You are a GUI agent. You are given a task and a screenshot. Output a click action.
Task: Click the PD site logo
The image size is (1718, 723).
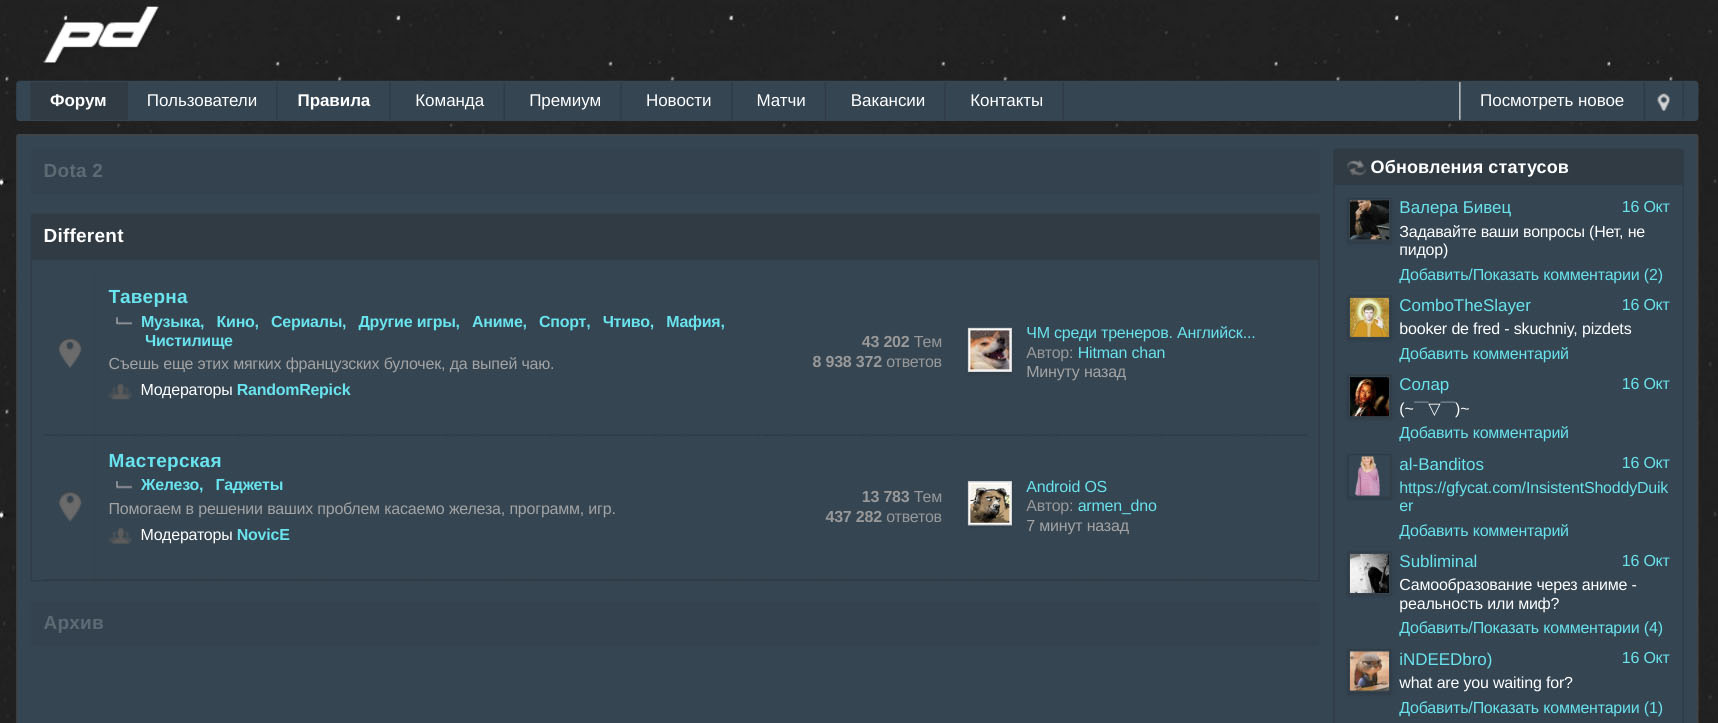click(x=101, y=35)
